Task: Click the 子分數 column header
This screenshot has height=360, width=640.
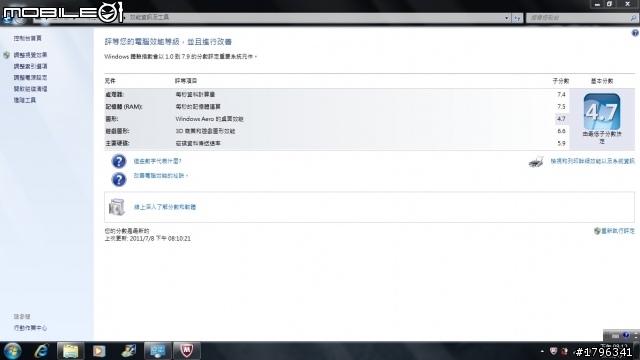Action: pyautogui.click(x=561, y=81)
